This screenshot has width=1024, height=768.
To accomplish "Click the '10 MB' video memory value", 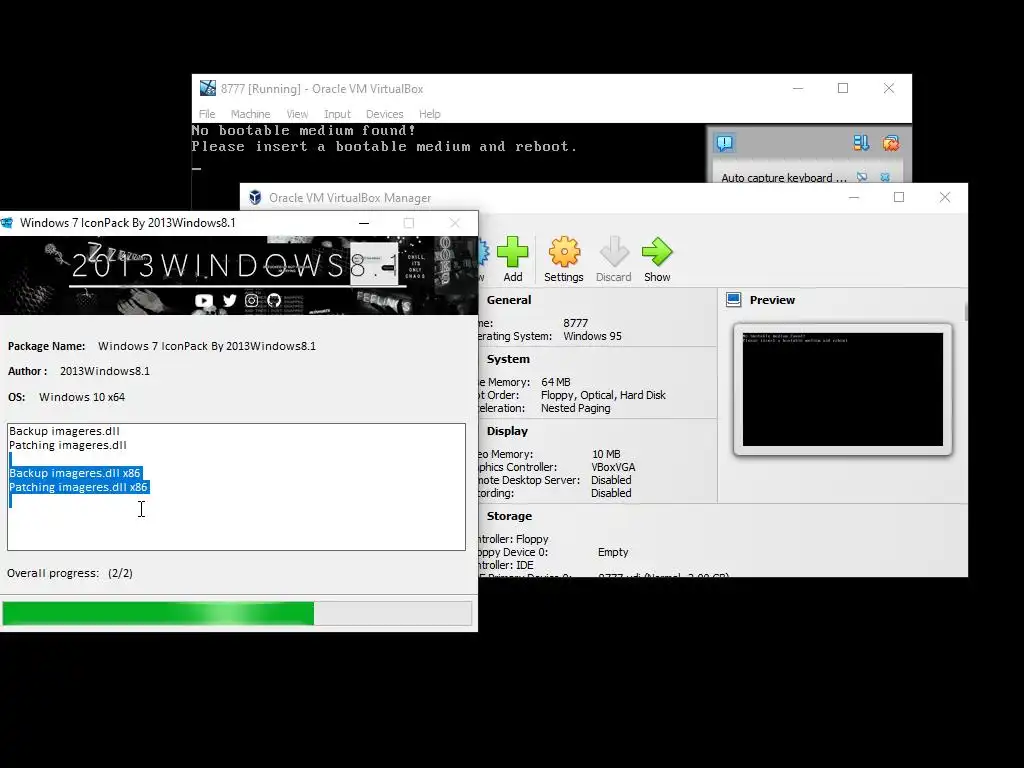I will [x=606, y=454].
